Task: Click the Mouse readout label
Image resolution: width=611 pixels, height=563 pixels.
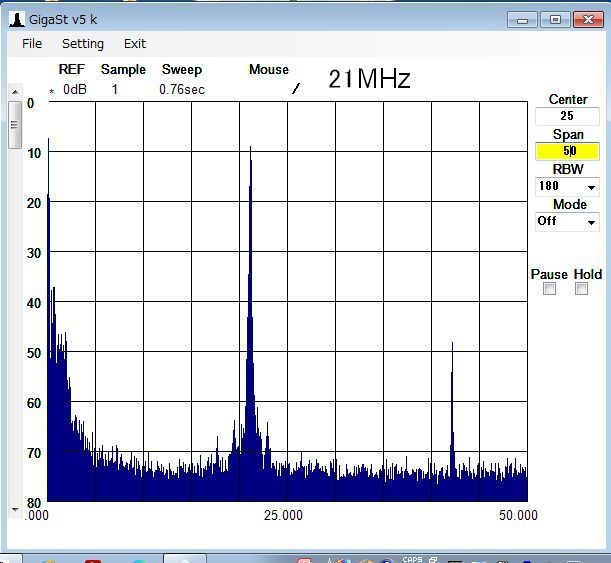Action: 269,69
